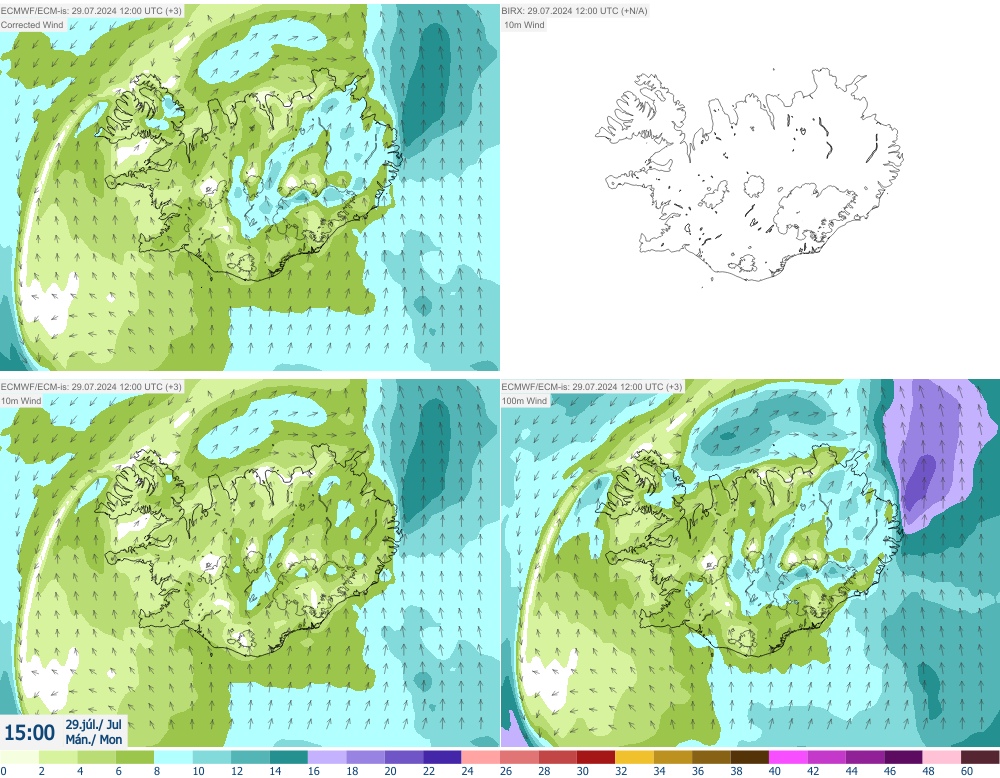Click the legend value label 60
This screenshot has height=778, width=1000.
967,771
